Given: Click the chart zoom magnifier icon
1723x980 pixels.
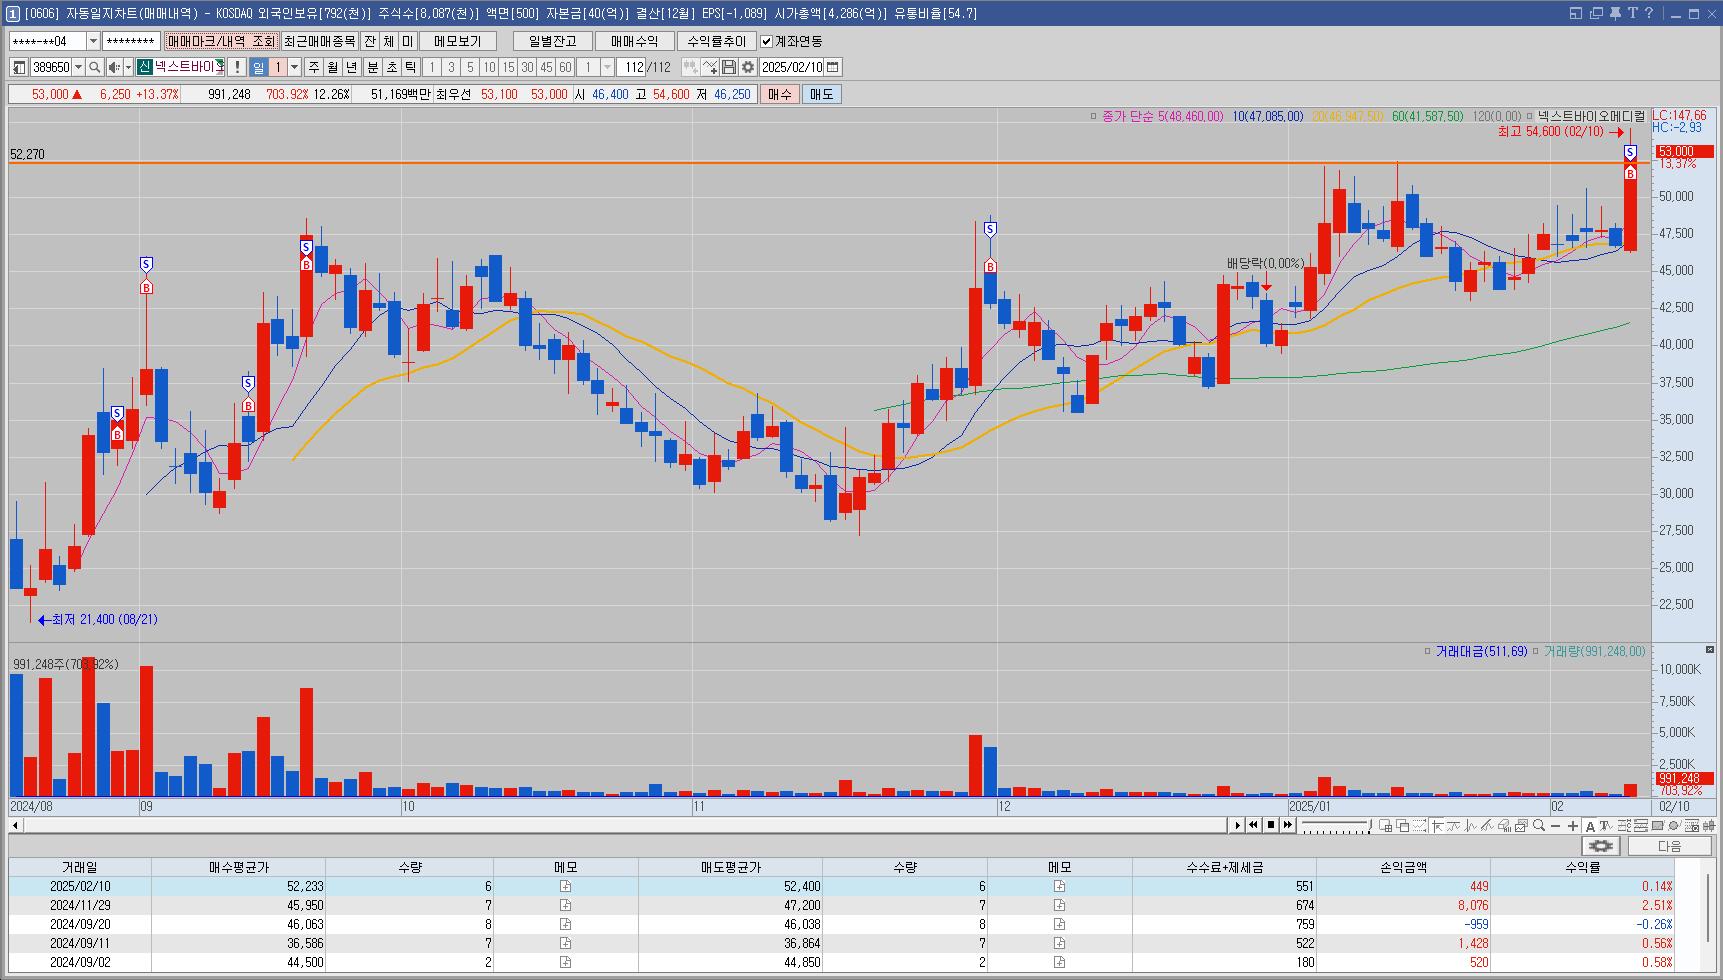Looking at the screenshot, I should coord(1539,825).
